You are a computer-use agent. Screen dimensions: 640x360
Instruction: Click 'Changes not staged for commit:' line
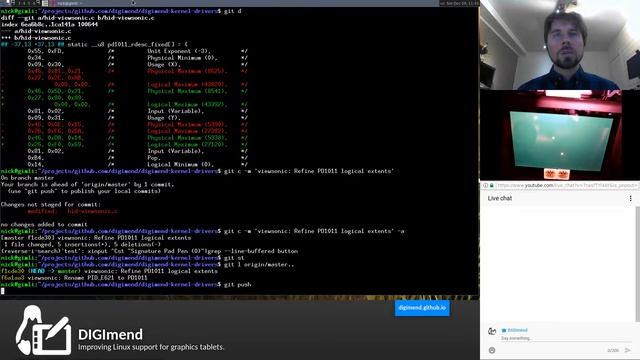tap(51, 204)
